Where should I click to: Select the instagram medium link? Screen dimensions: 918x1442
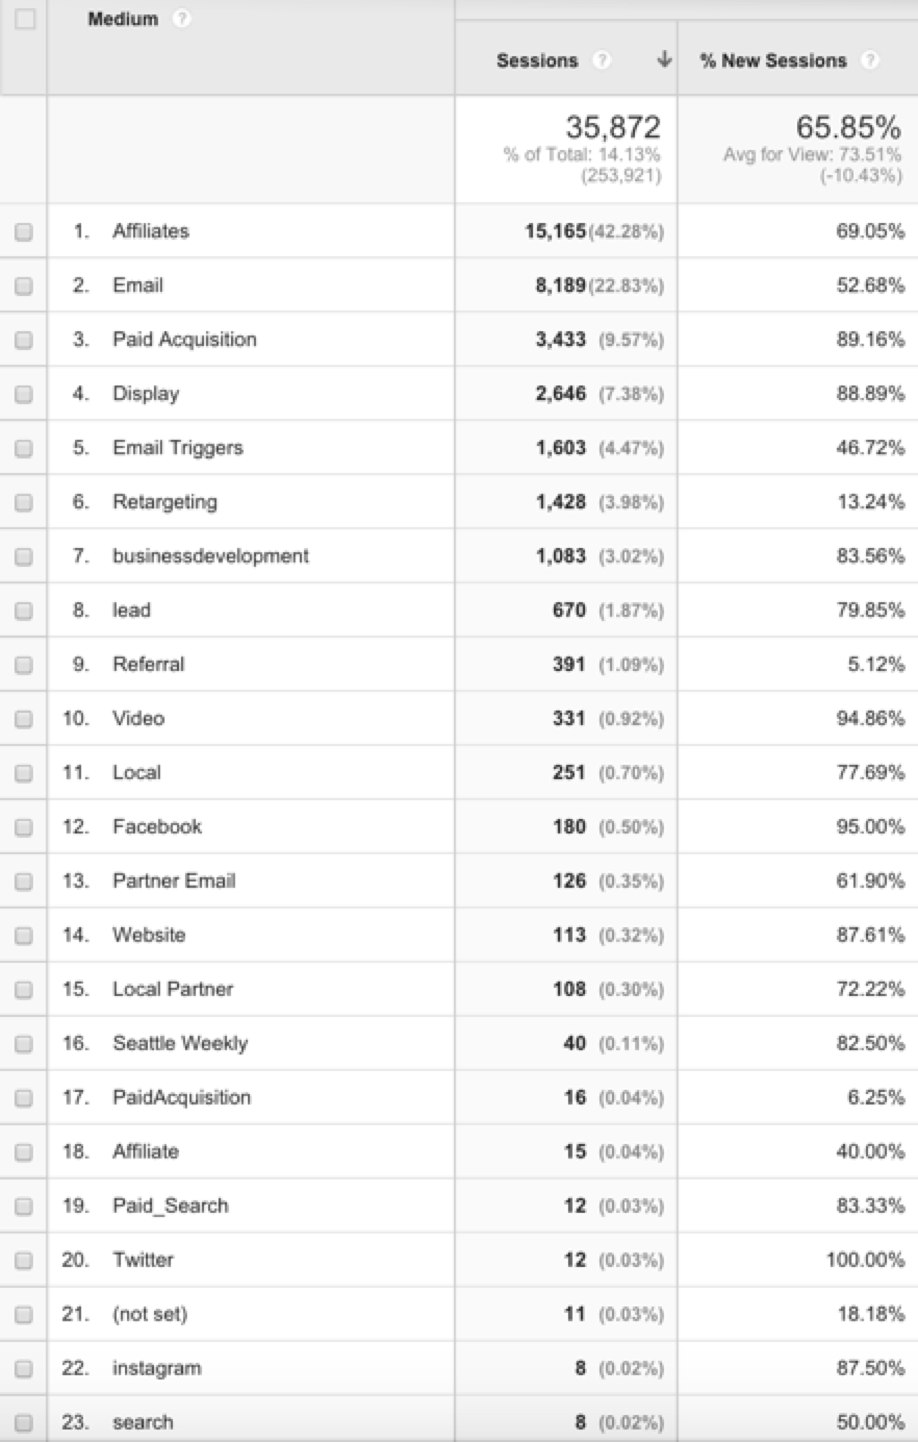[156, 1368]
